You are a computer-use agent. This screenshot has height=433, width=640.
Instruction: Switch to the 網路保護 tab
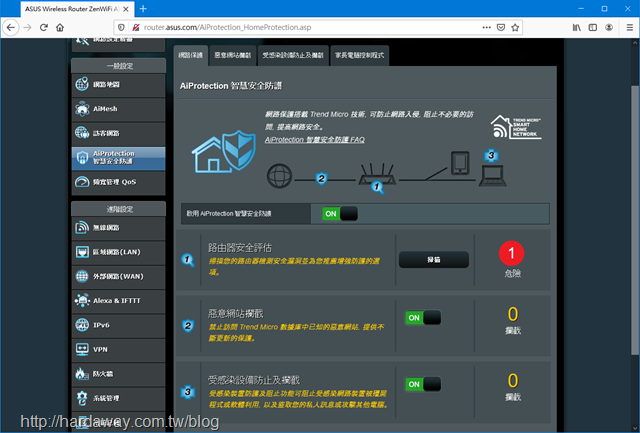coord(191,56)
